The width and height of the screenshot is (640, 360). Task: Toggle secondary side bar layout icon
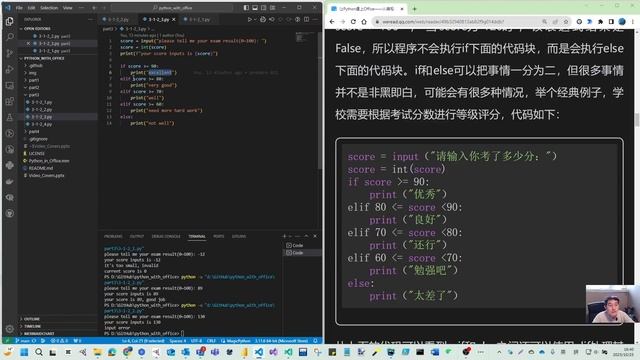click(x=264, y=8)
